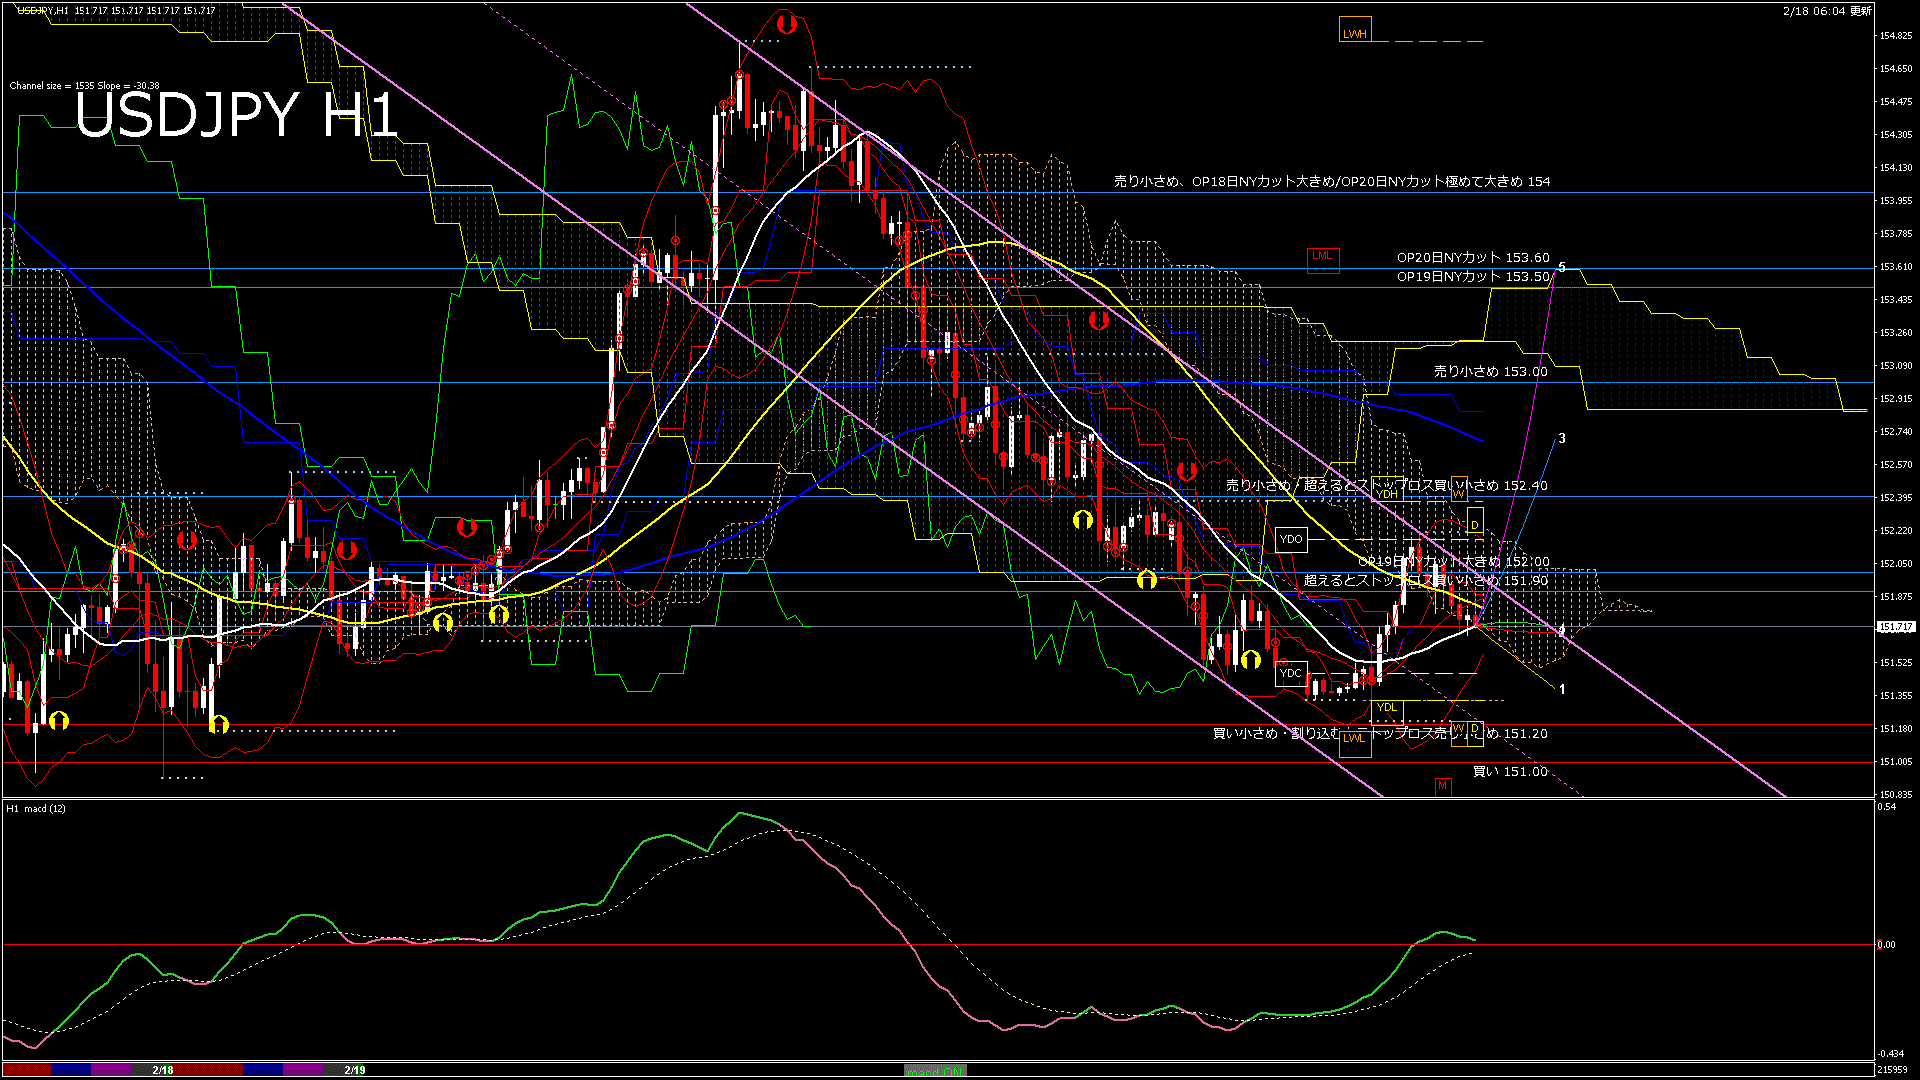Image resolution: width=1920 pixels, height=1080 pixels.
Task: Click the small red M marker box
Action: coord(1442,786)
